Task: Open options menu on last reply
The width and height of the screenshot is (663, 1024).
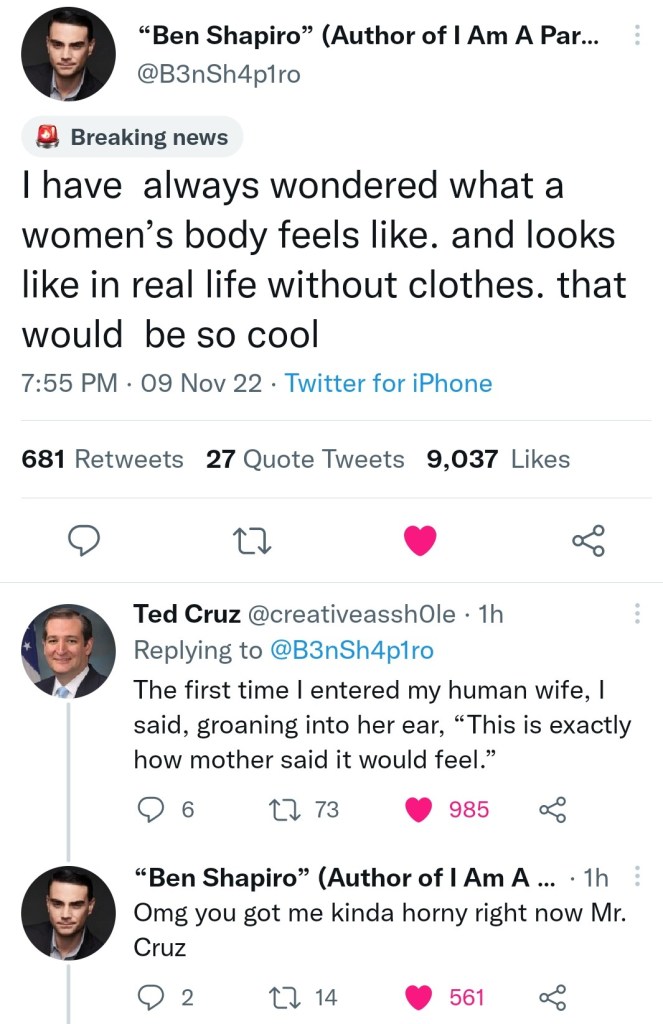Action: pos(635,877)
